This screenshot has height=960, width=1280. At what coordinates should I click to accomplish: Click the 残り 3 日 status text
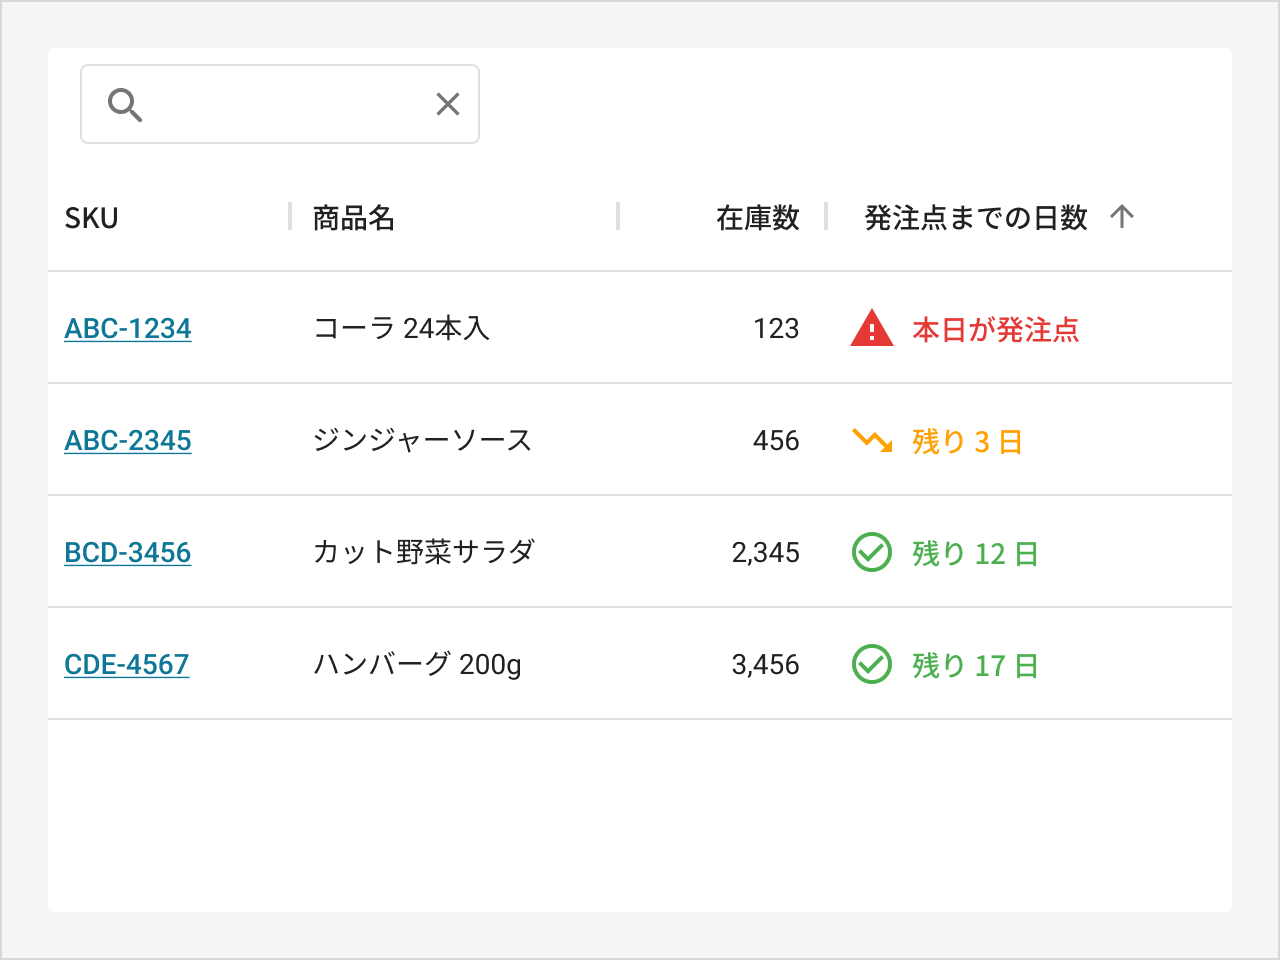pyautogui.click(x=967, y=442)
